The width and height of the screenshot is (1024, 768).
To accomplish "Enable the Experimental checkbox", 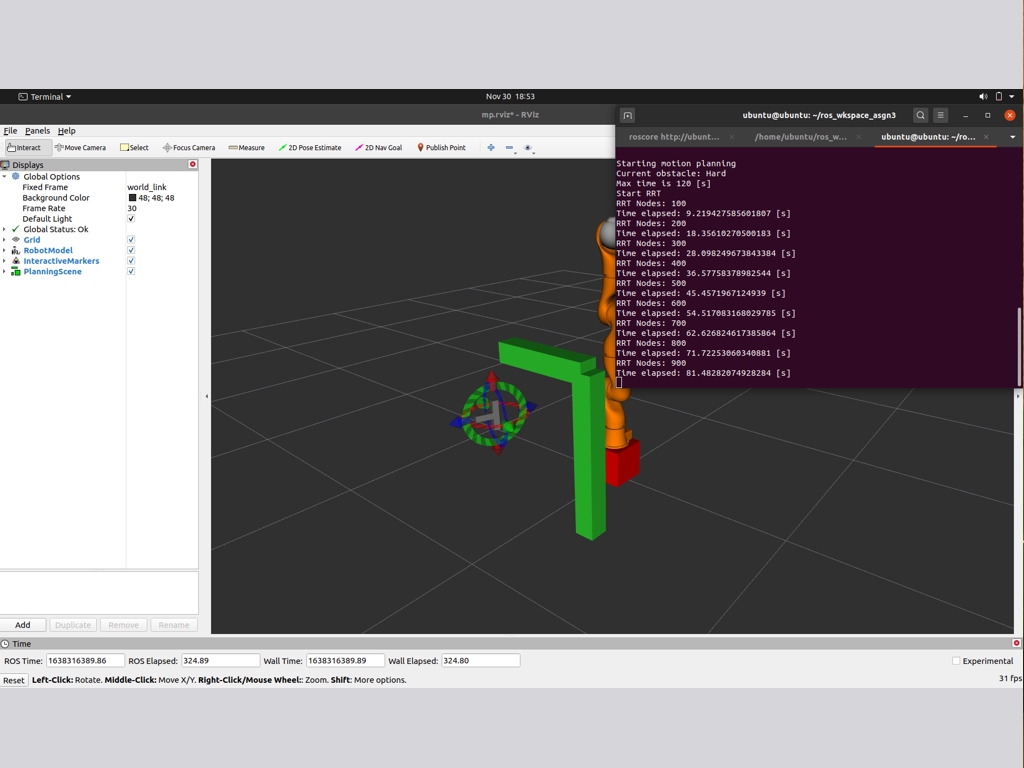I will click(x=956, y=661).
